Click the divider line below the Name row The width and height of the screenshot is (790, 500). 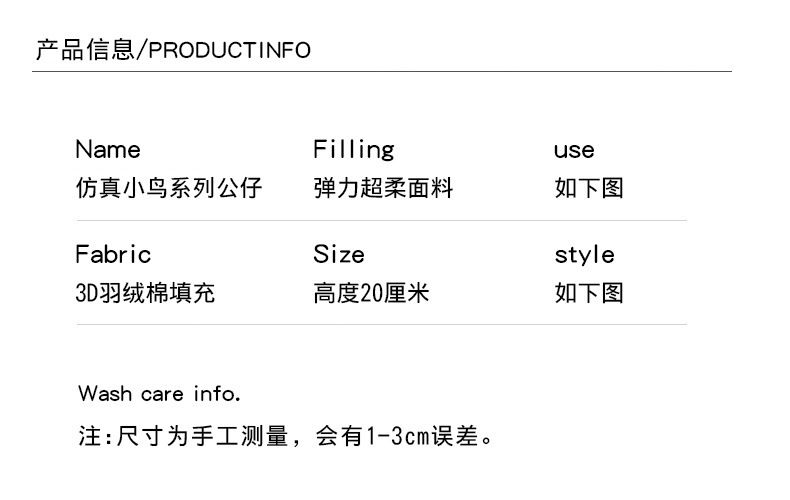pos(382,220)
